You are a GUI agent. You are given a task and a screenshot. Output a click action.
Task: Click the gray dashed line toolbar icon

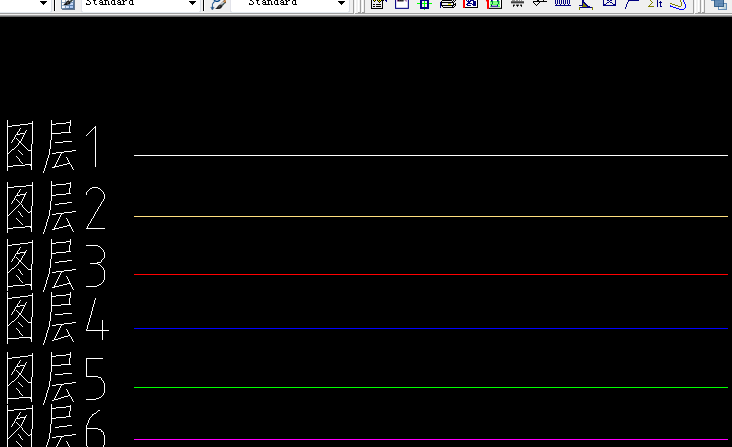pyautogui.click(x=517, y=4)
